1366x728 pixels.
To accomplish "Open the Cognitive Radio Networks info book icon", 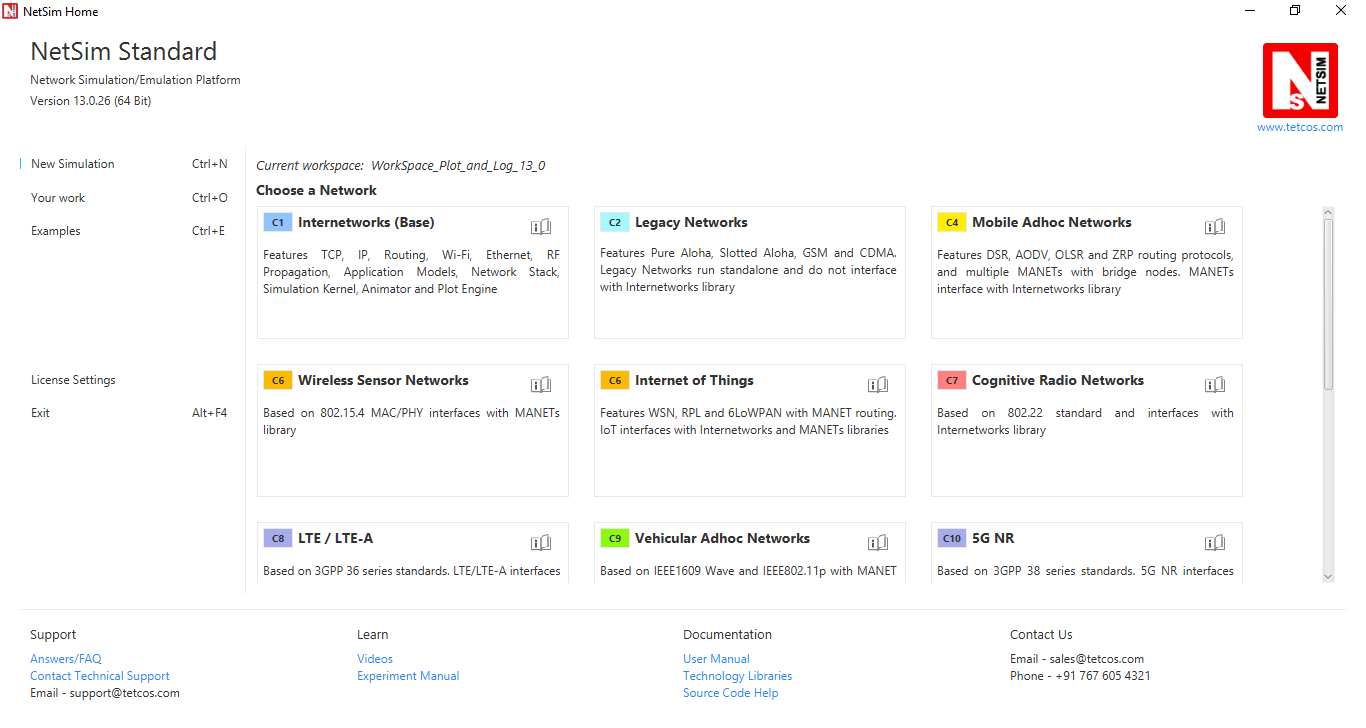I will [1215, 385].
